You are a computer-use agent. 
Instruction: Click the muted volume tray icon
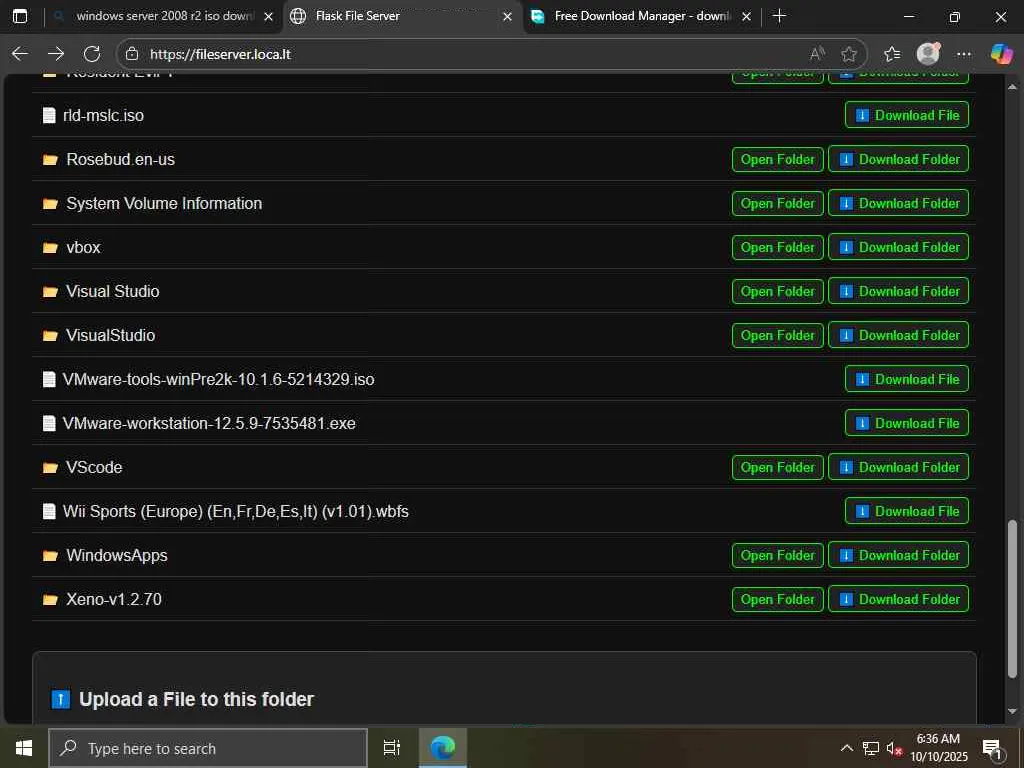894,748
